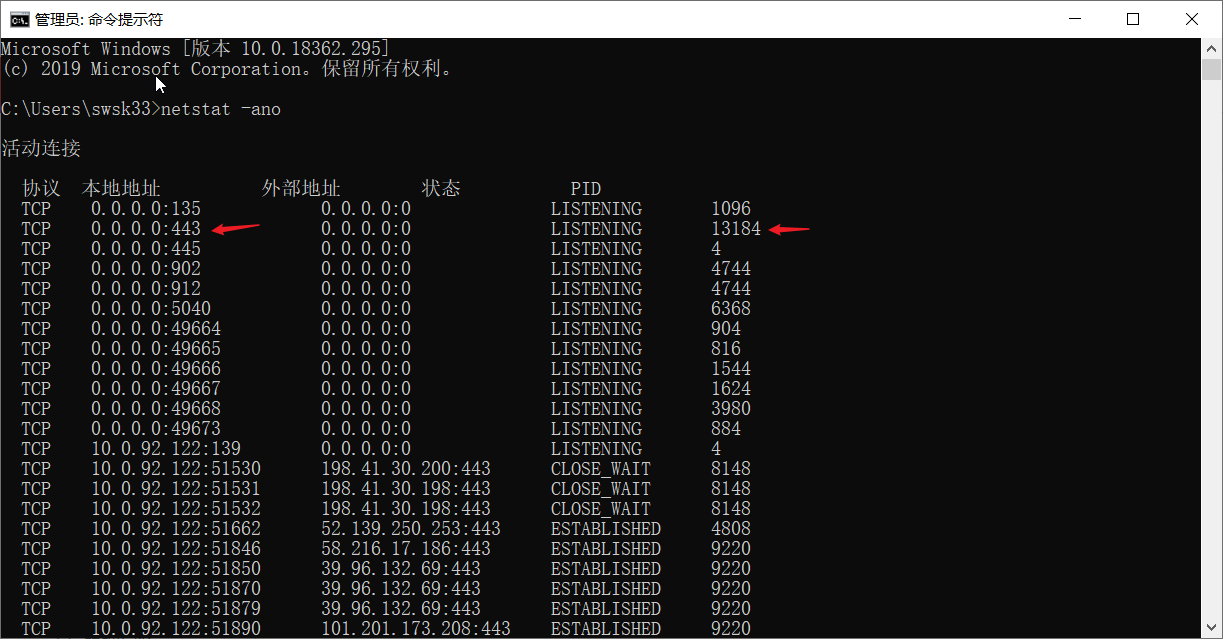Click foreign address 39.96.132.69:443 in 51850 row
This screenshot has width=1223, height=639.
(401, 569)
